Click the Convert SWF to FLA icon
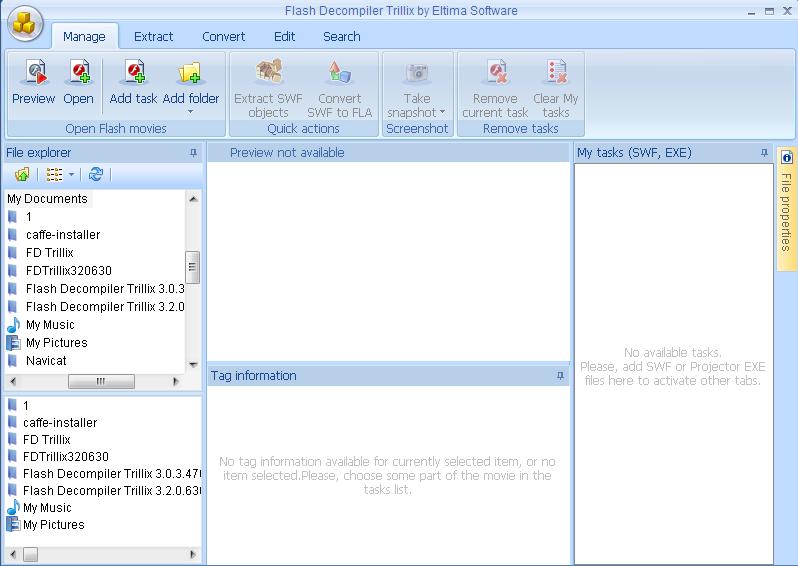 click(x=339, y=72)
